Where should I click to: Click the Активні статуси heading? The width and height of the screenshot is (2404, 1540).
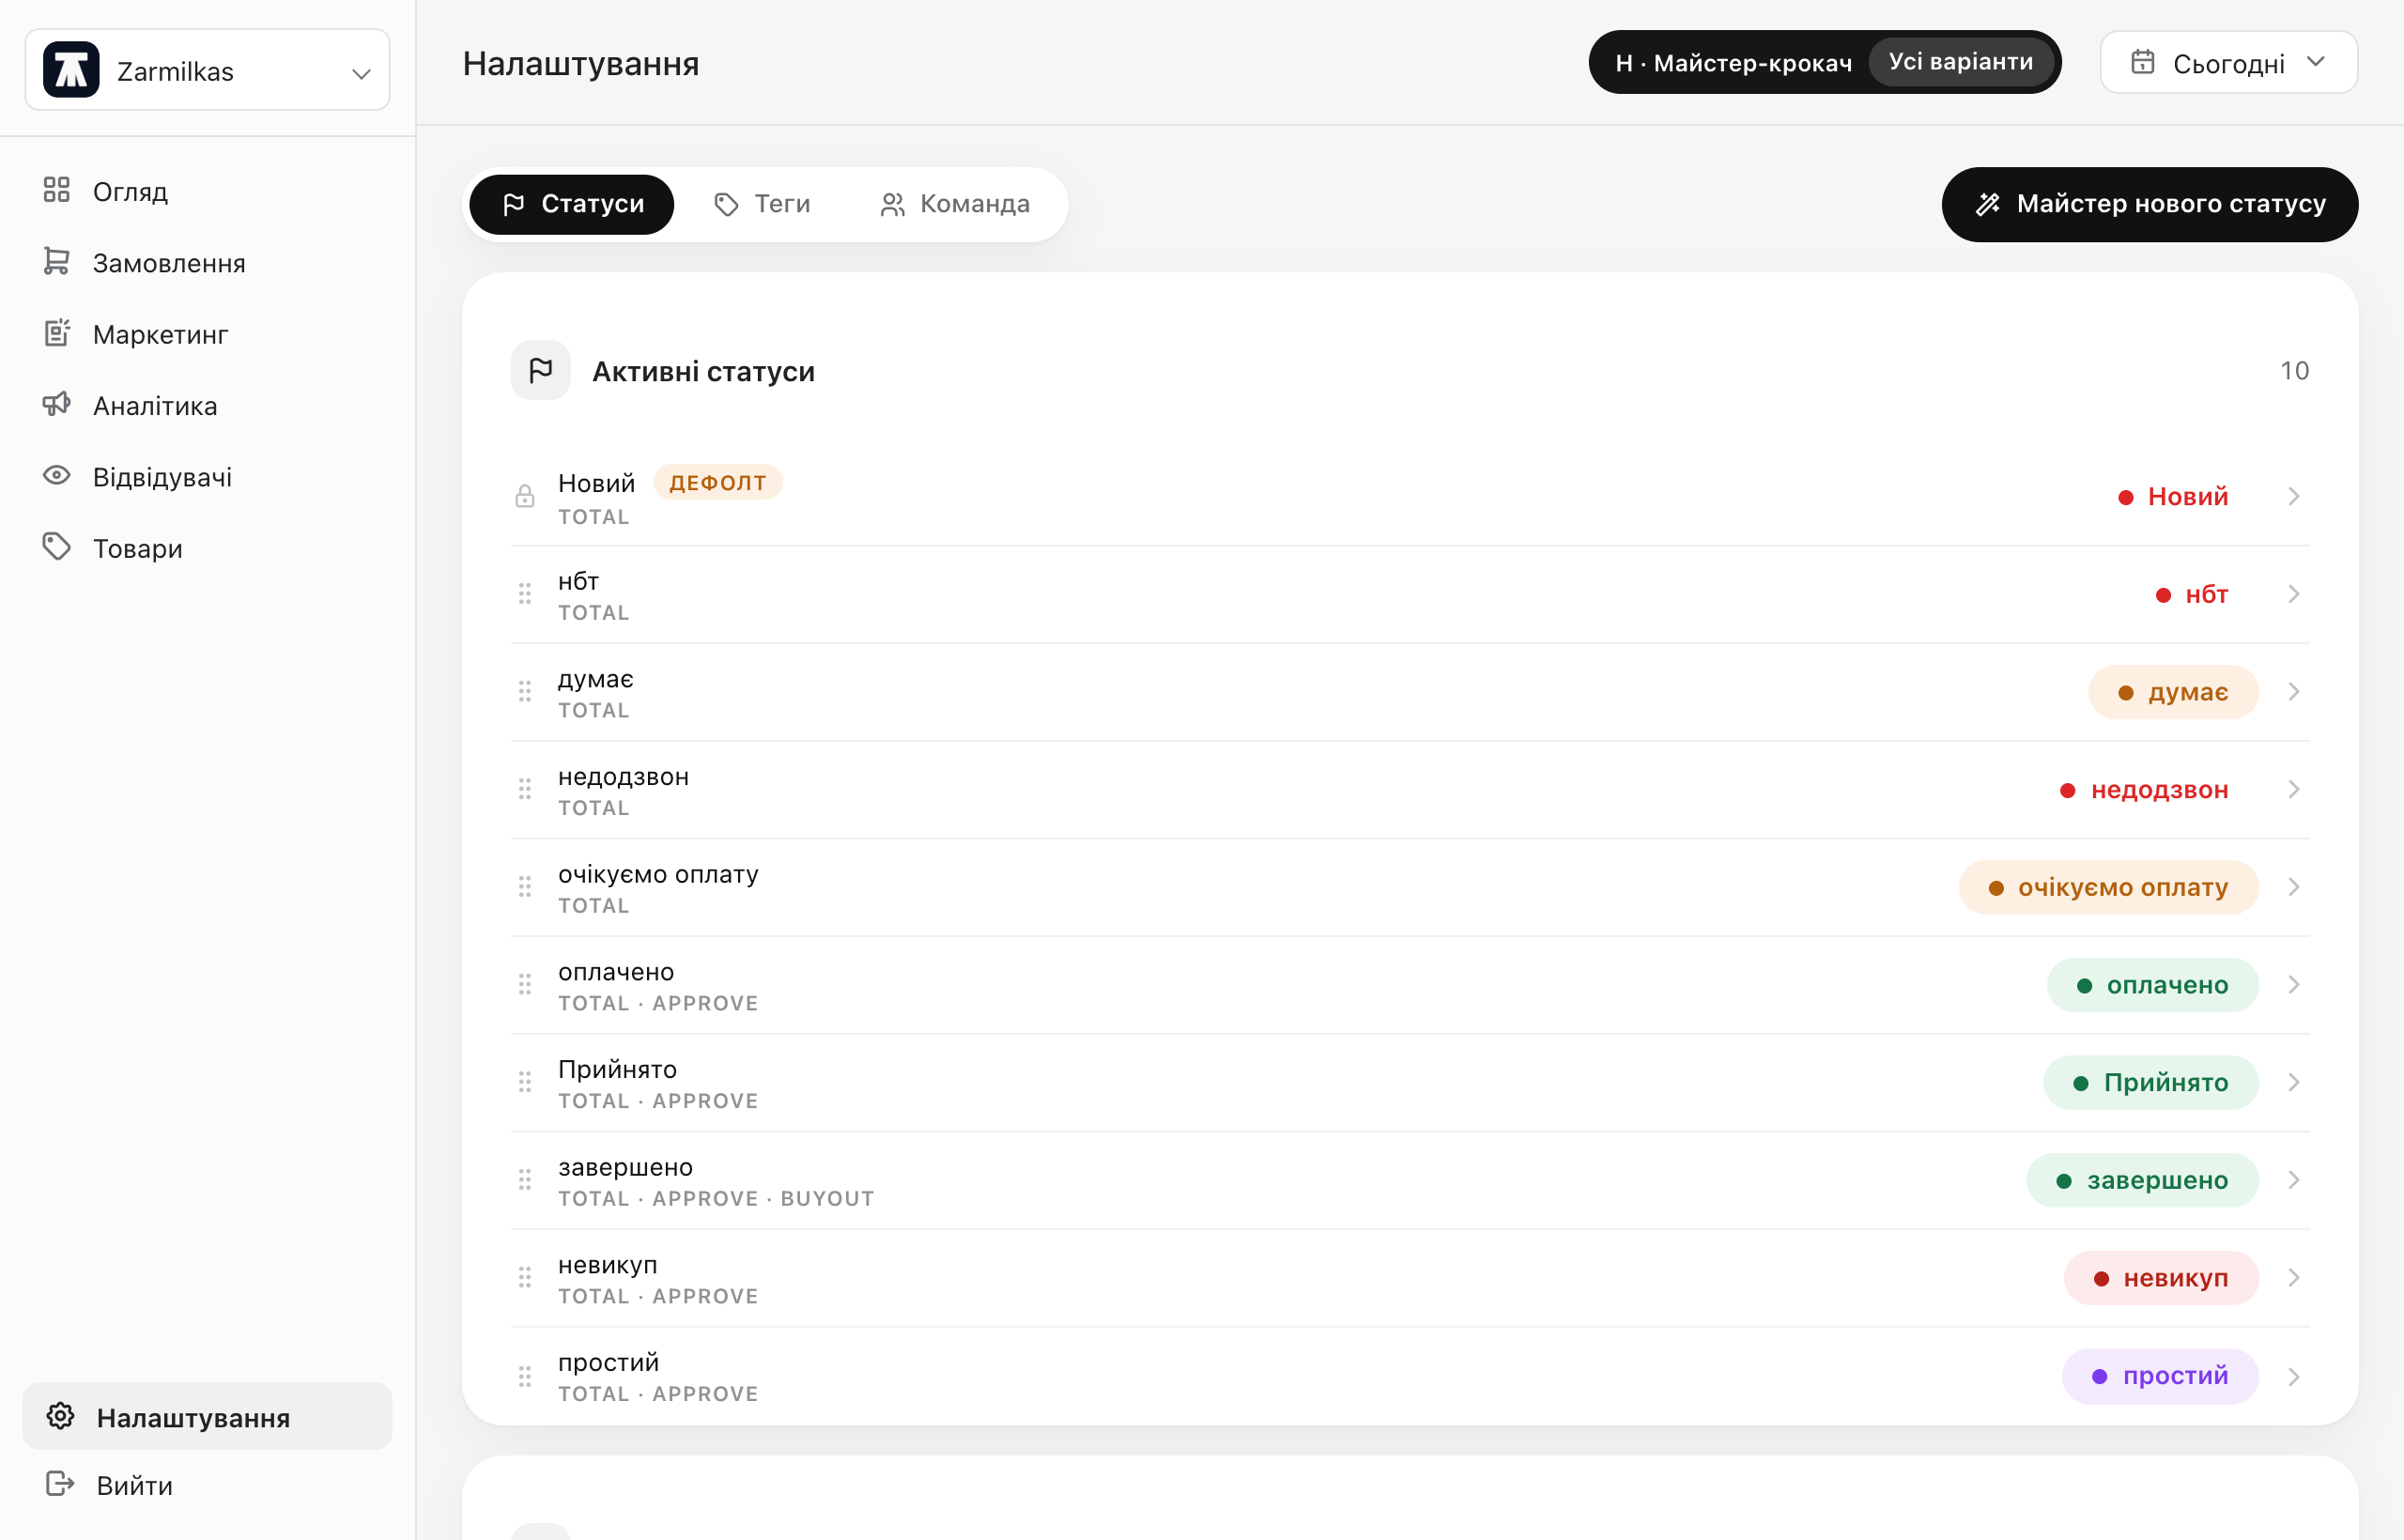704,372
